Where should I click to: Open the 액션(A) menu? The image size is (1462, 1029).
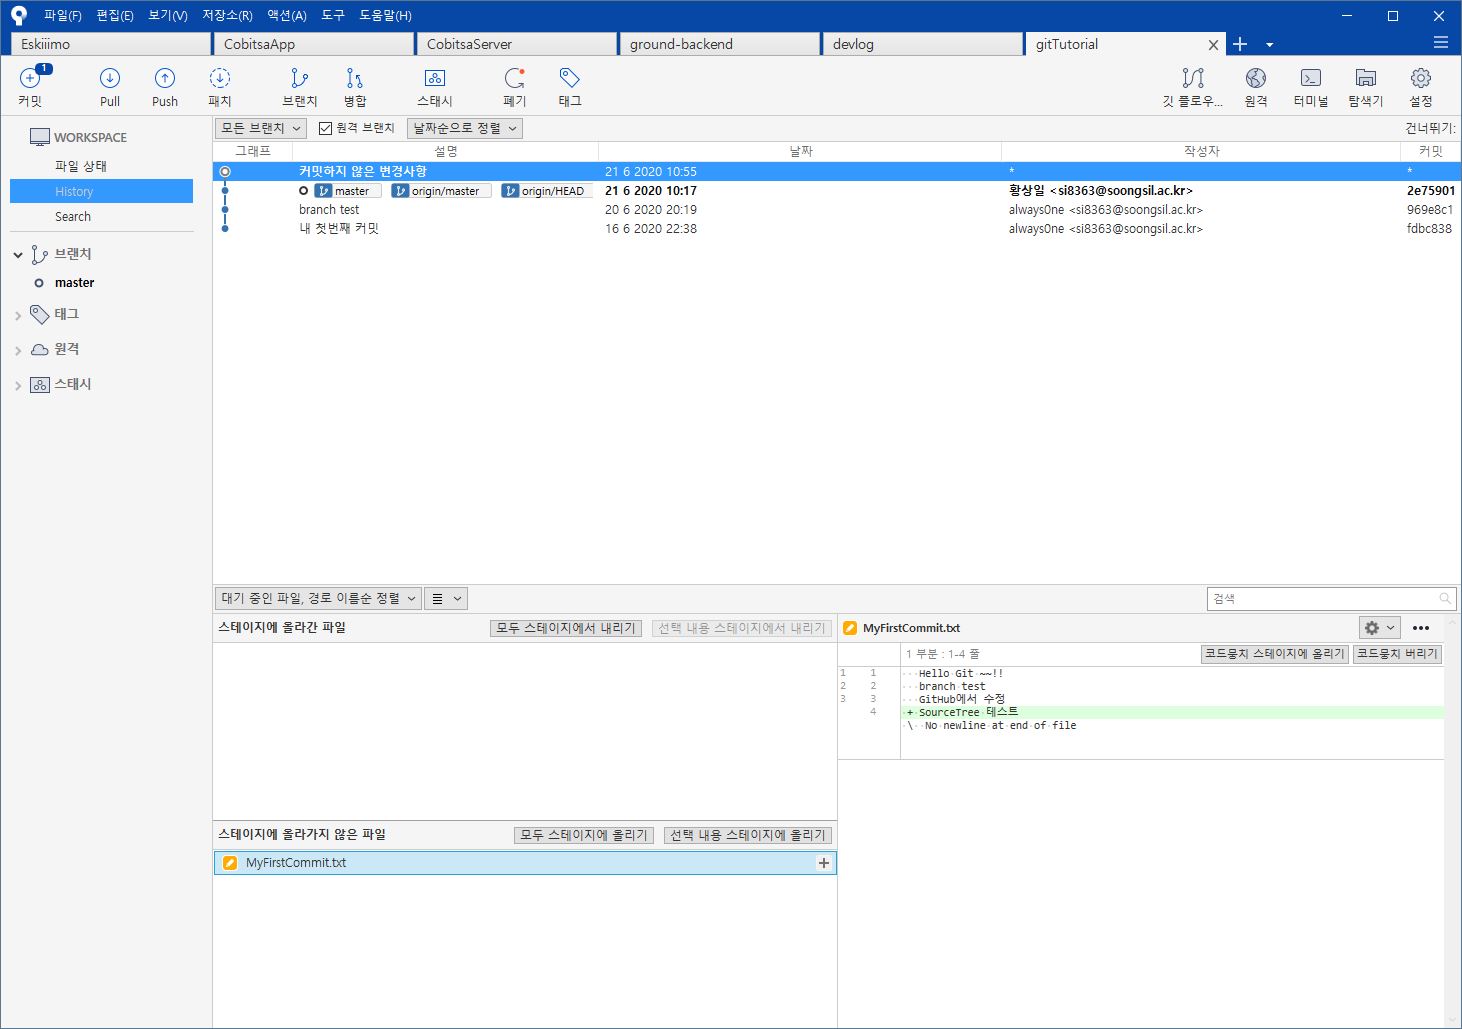coord(286,15)
